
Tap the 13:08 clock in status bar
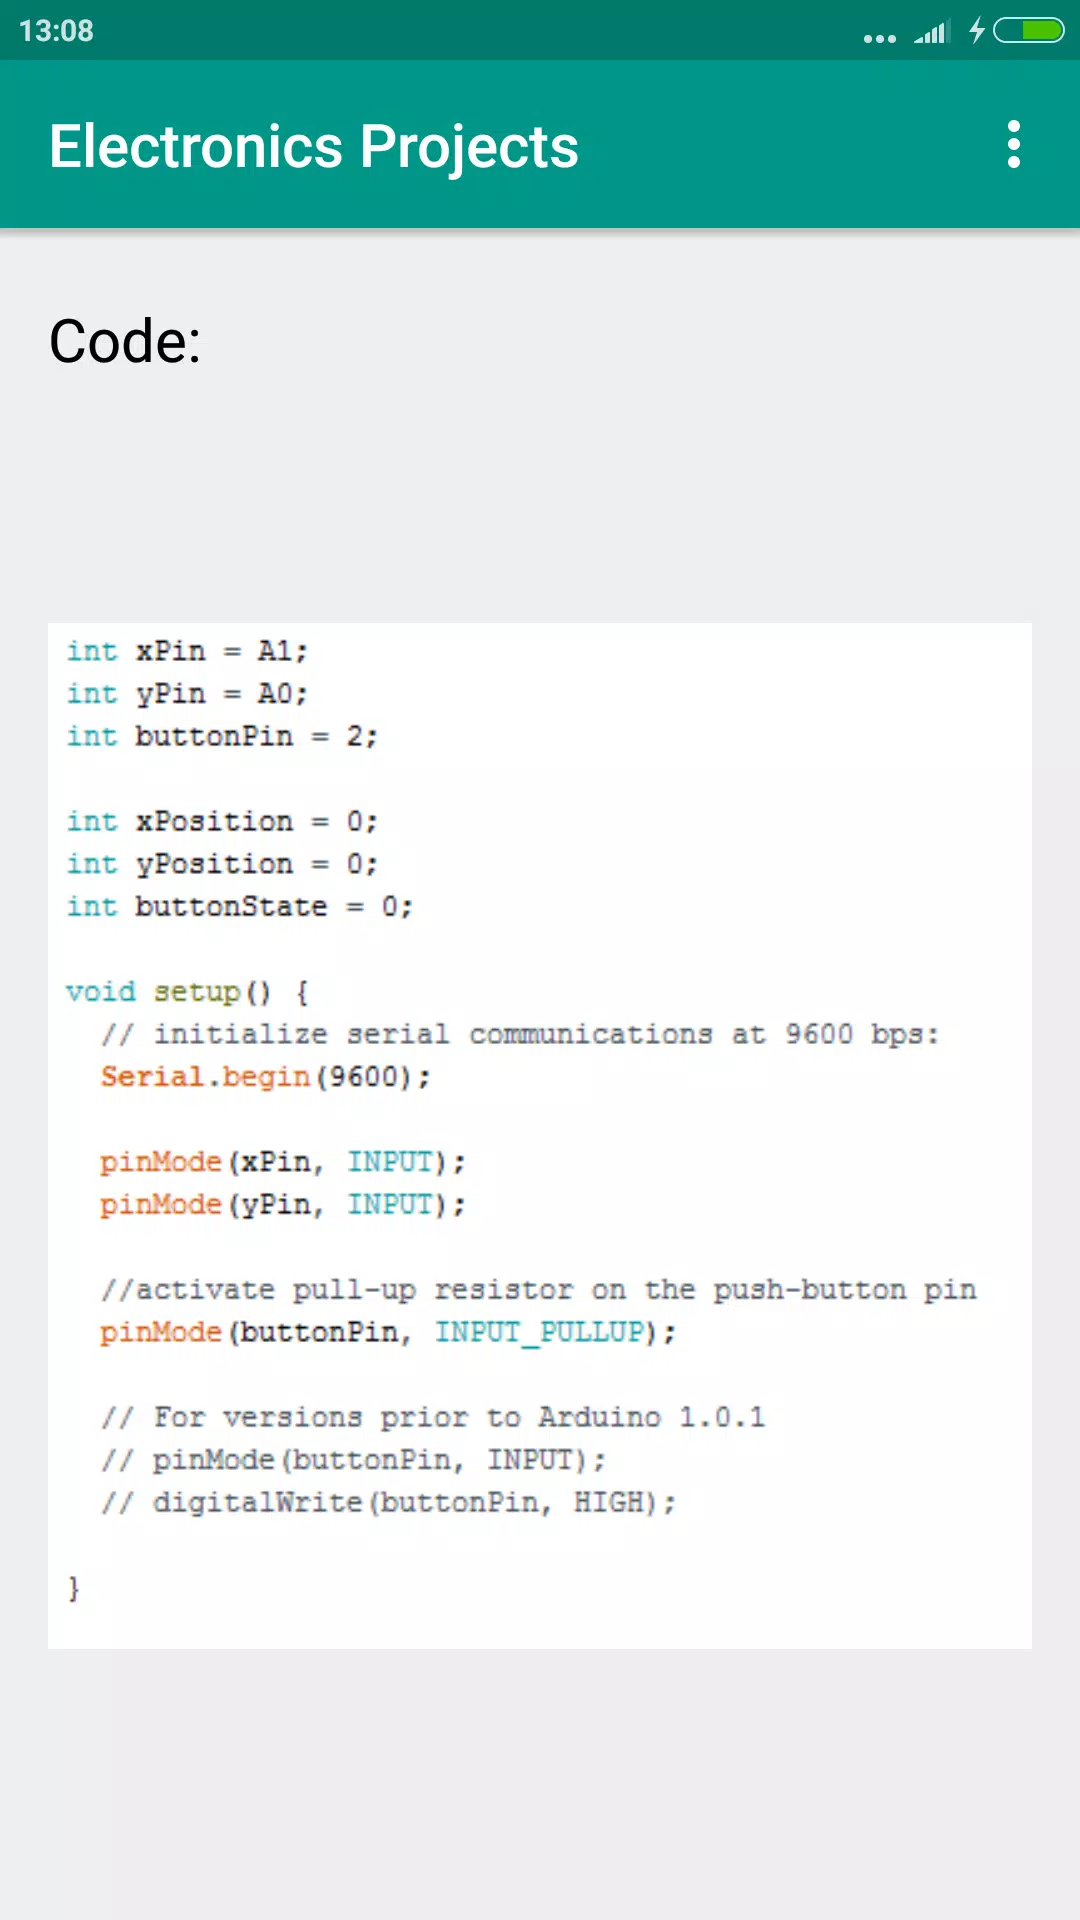click(x=56, y=31)
